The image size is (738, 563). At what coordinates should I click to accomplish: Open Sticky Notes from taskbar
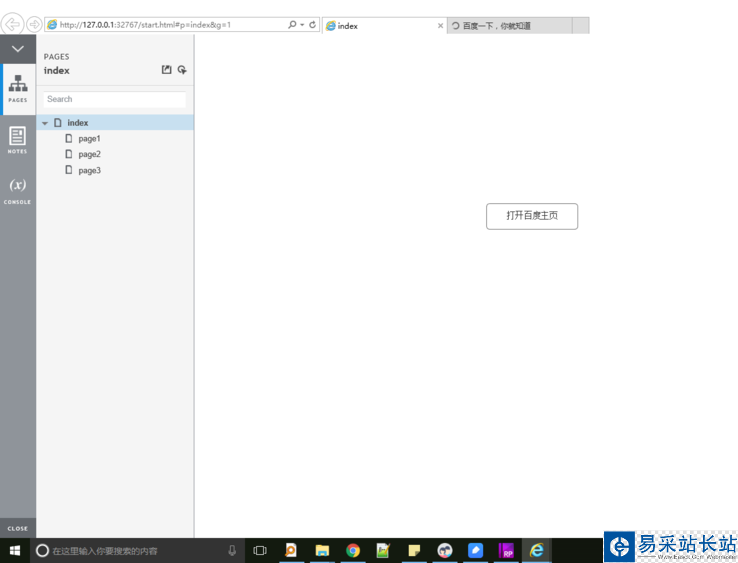[x=414, y=550]
